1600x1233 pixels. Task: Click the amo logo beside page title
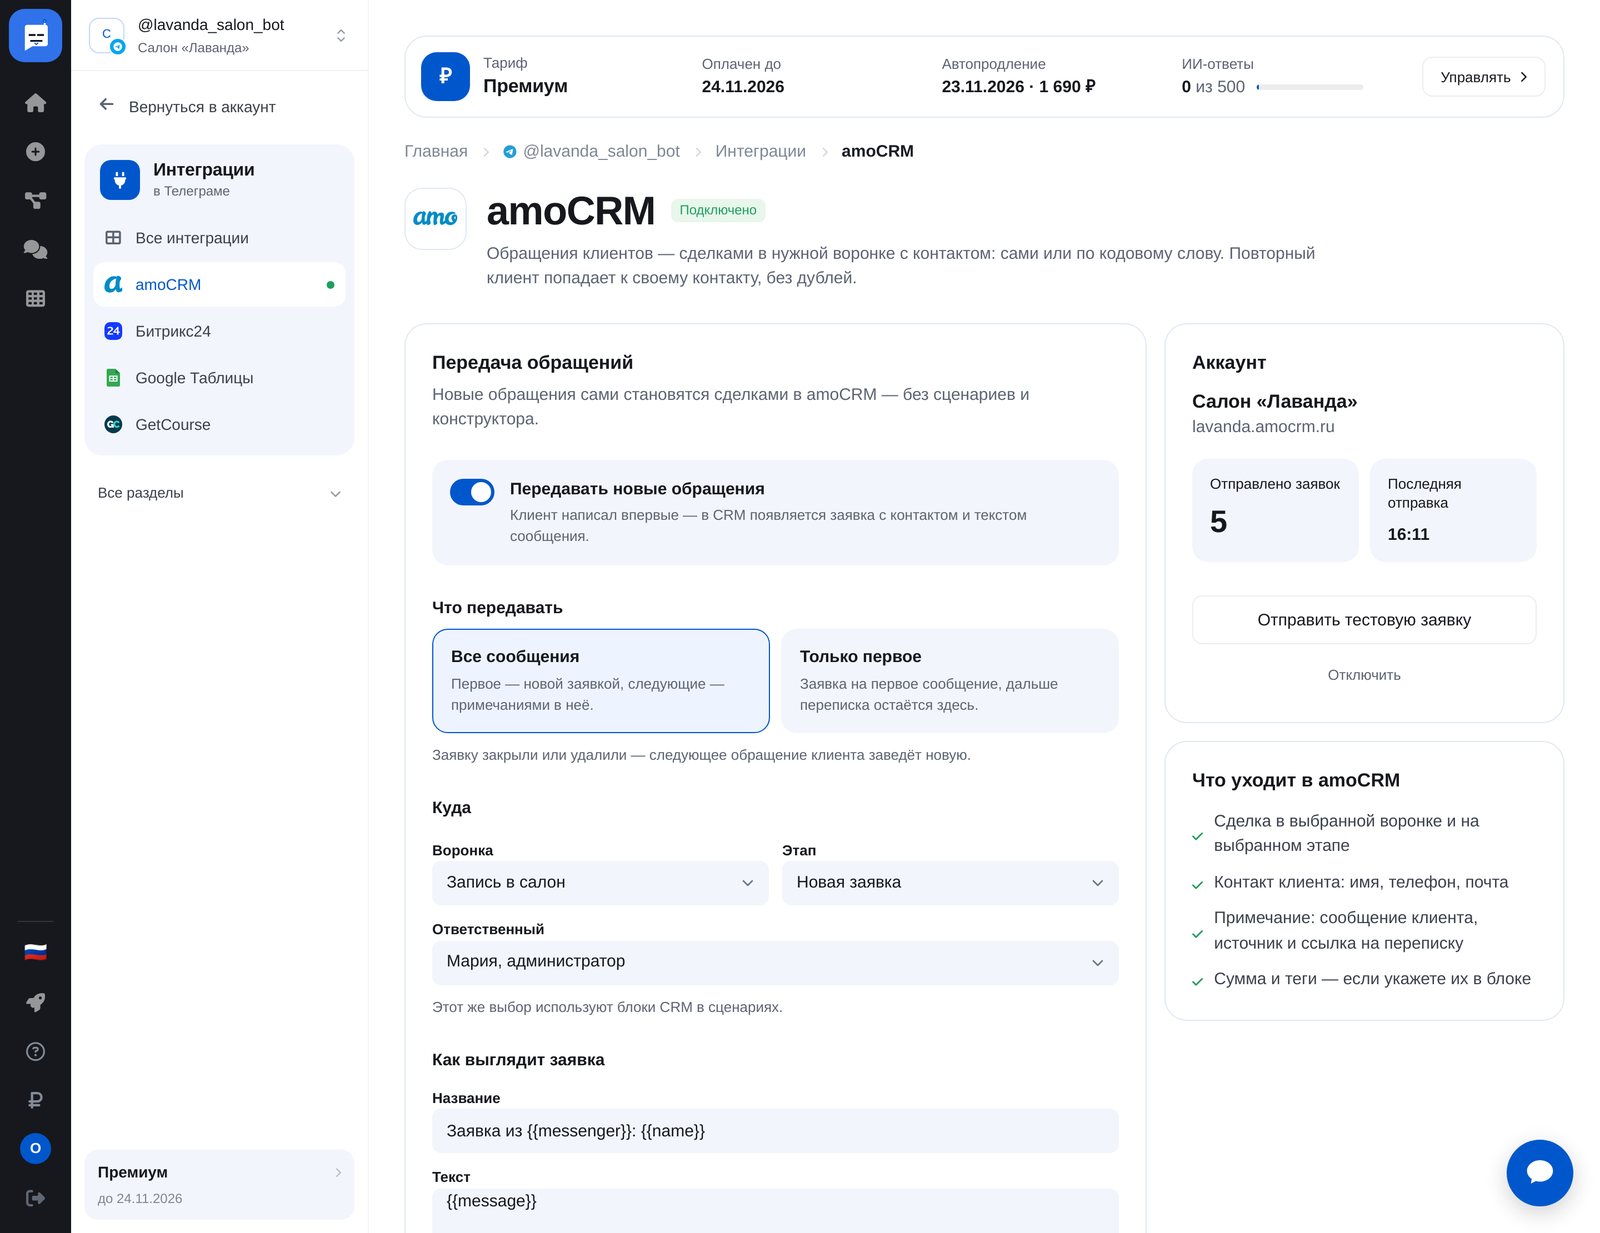[x=435, y=218]
